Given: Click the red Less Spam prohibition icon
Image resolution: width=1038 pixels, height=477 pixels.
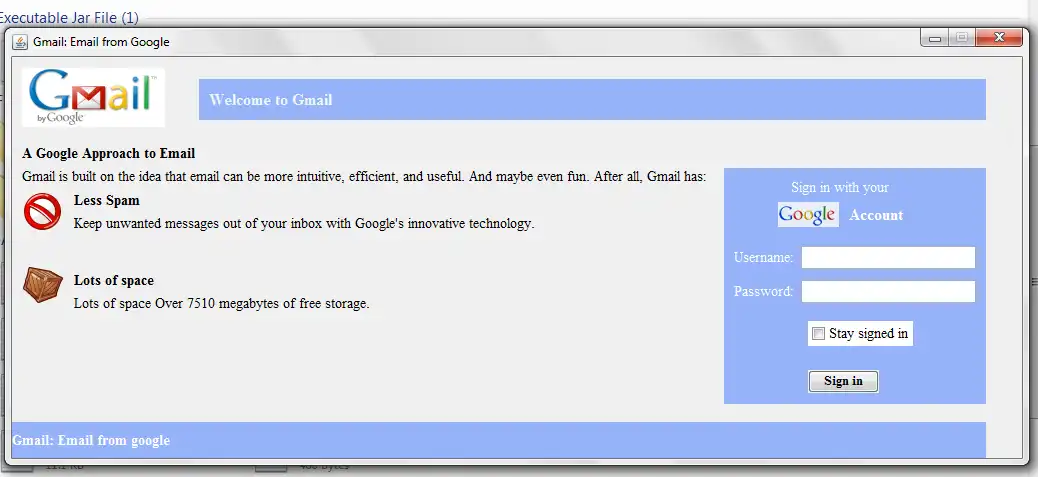Looking at the screenshot, I should [42, 211].
